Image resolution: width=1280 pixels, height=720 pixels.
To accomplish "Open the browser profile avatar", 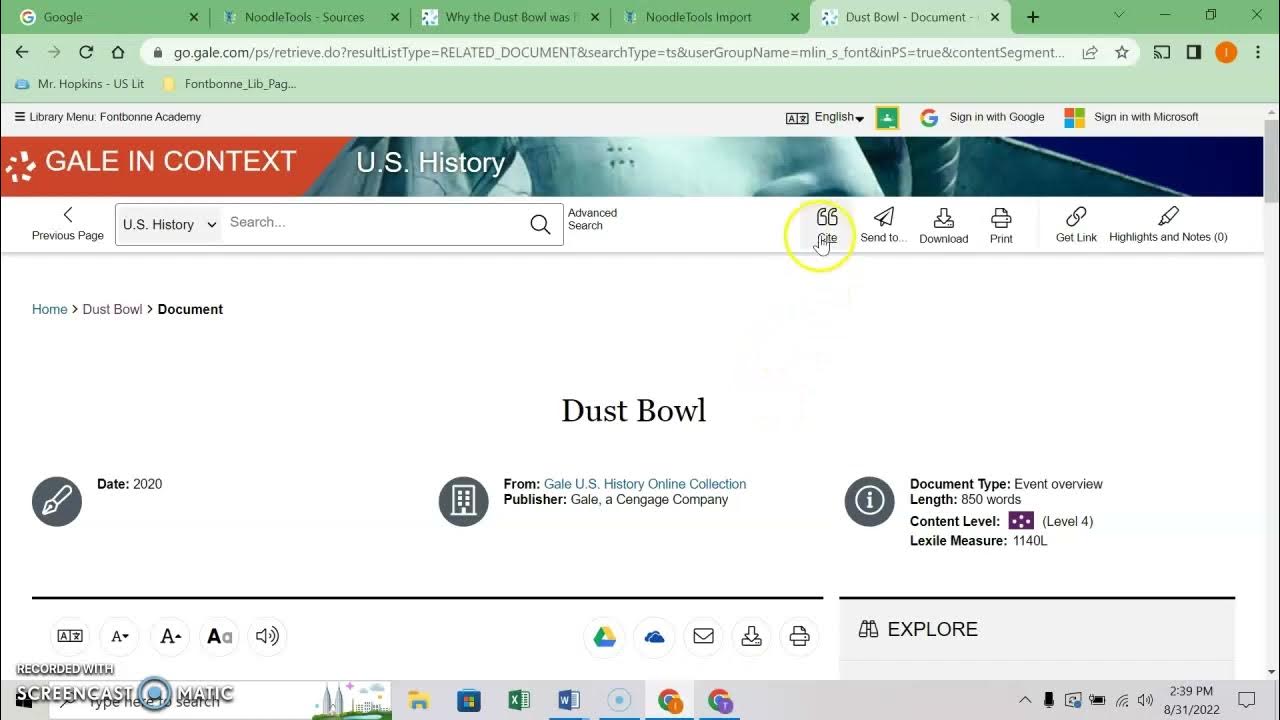I will [x=1226, y=52].
